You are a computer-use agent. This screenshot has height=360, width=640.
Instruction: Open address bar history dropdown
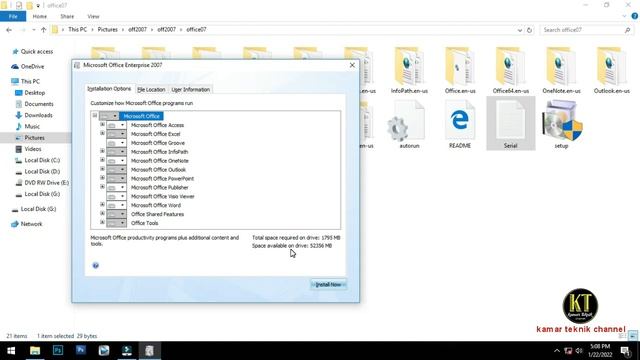[520, 30]
